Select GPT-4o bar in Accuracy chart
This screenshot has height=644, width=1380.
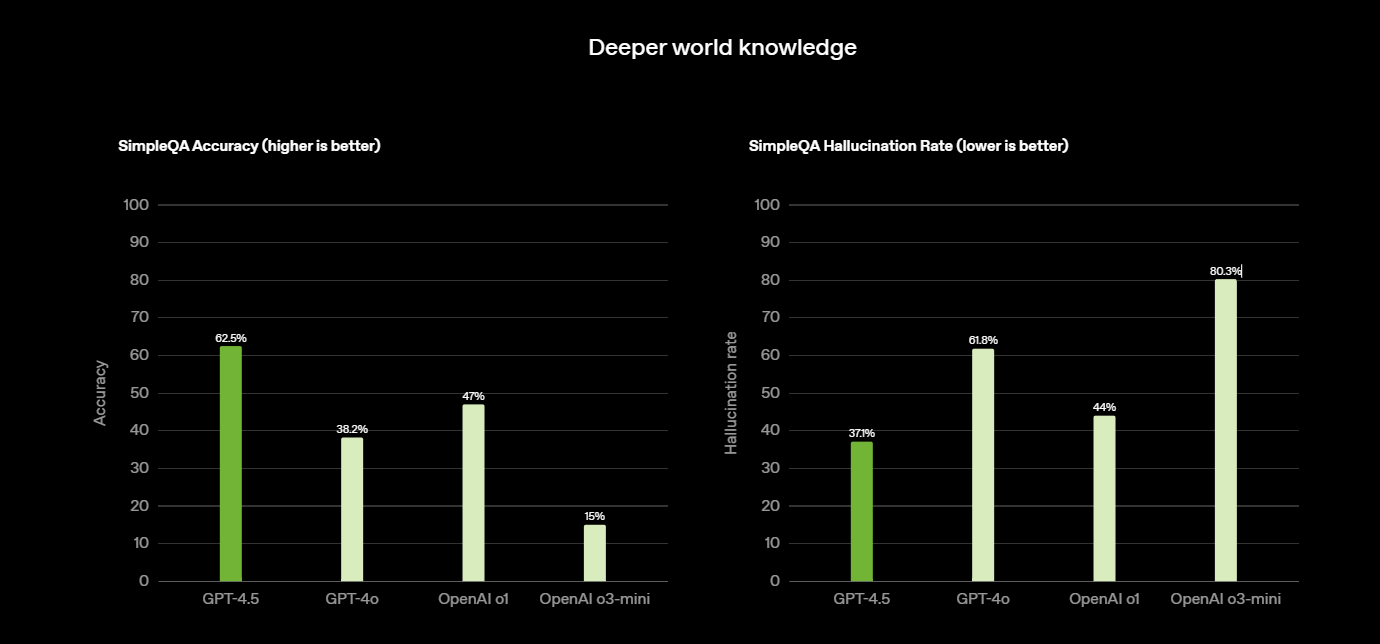352,509
